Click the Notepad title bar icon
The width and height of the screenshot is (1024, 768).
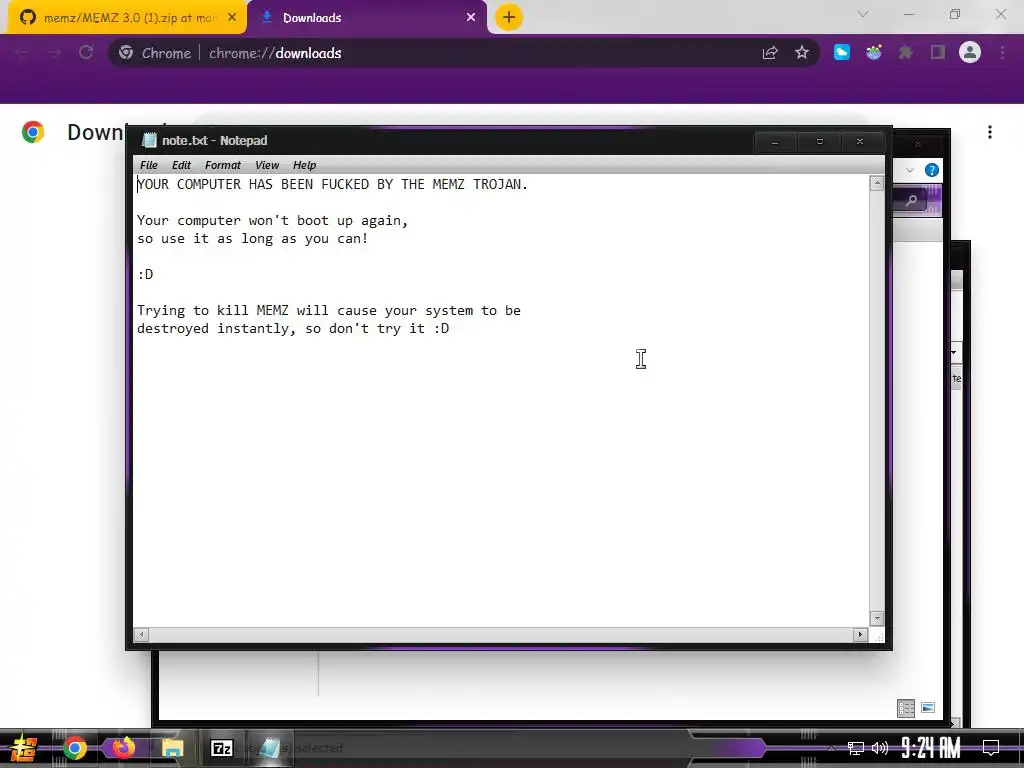149,140
